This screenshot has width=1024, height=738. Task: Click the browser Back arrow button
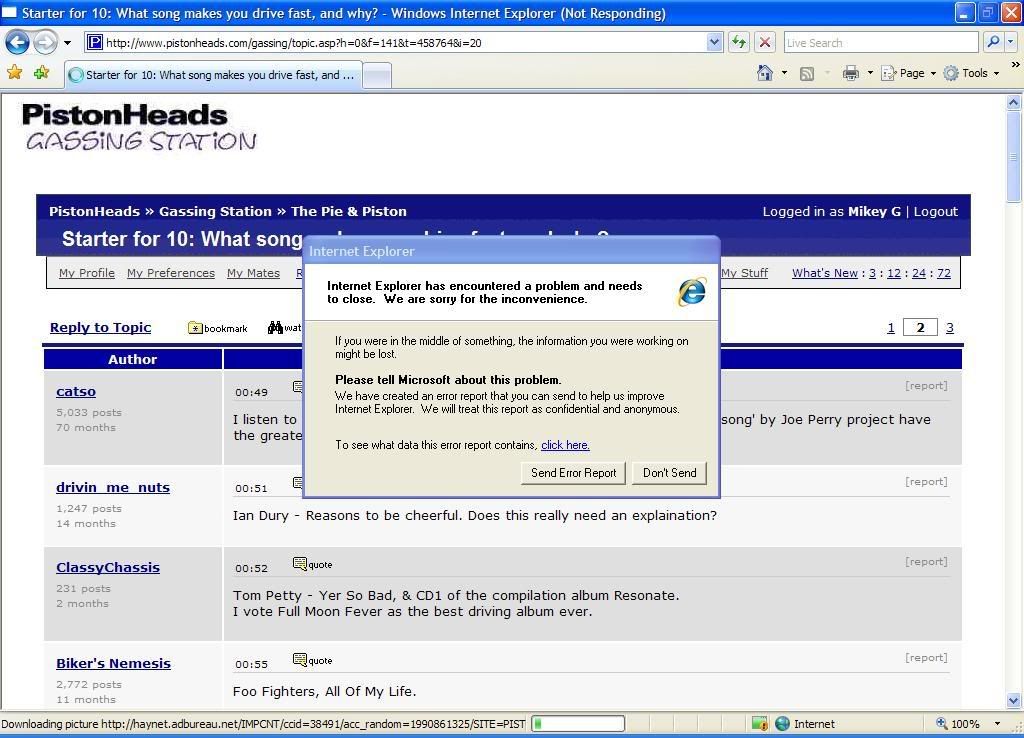tap(18, 43)
